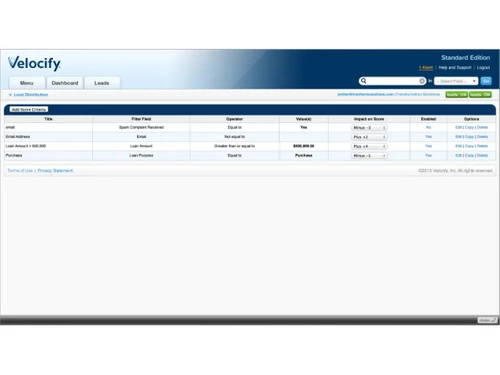
Task: Copy the Loan Amount criteria
Action: tap(469, 146)
